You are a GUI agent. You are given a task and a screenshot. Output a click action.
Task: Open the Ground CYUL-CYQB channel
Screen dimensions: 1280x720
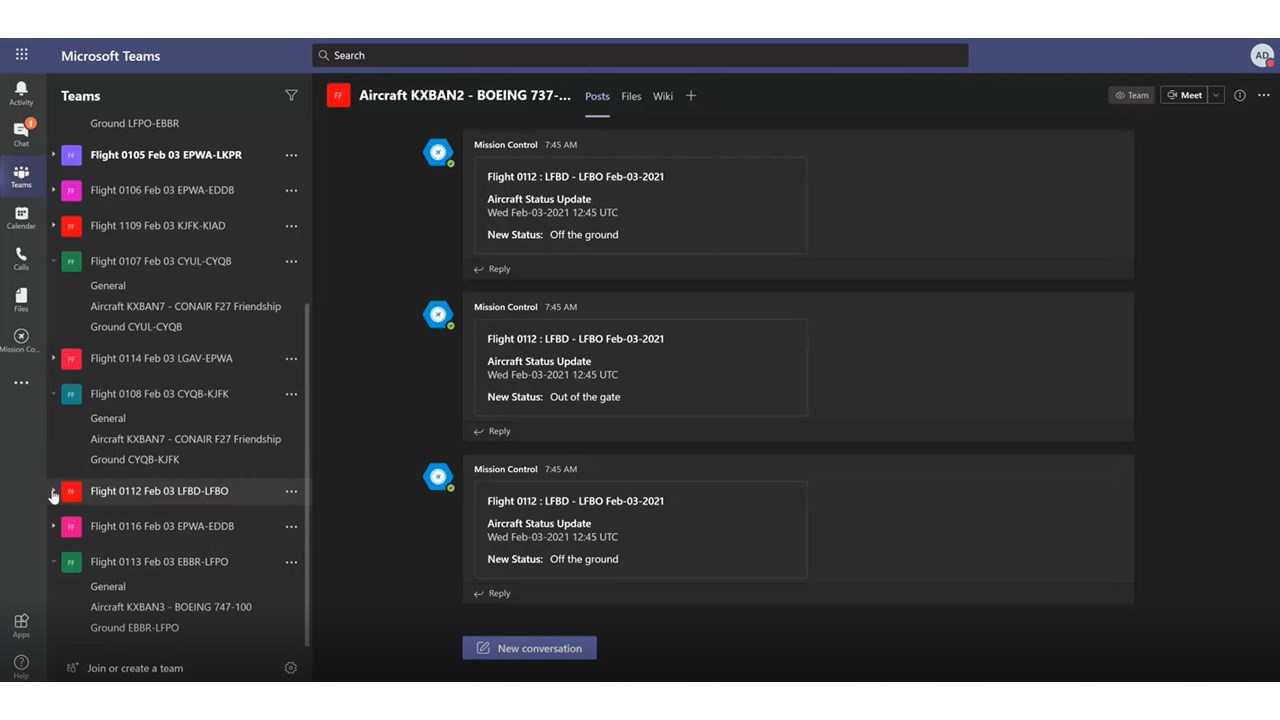pyautogui.click(x=136, y=327)
